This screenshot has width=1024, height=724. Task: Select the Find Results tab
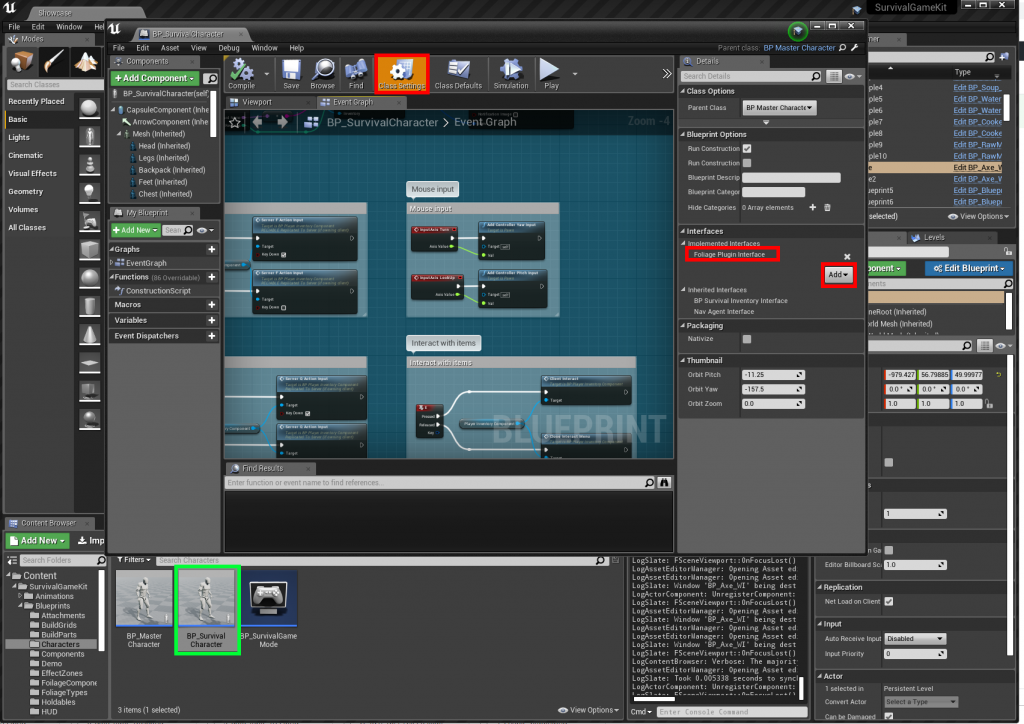[262, 469]
